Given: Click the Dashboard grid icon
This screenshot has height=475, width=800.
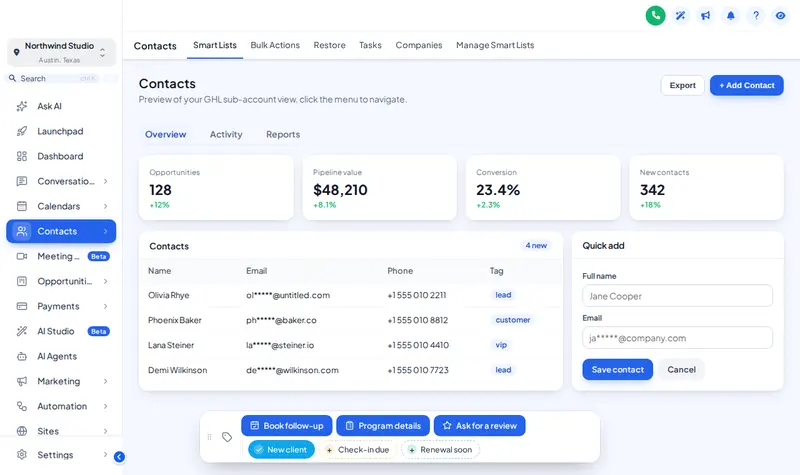Looking at the screenshot, I should click(x=21, y=156).
